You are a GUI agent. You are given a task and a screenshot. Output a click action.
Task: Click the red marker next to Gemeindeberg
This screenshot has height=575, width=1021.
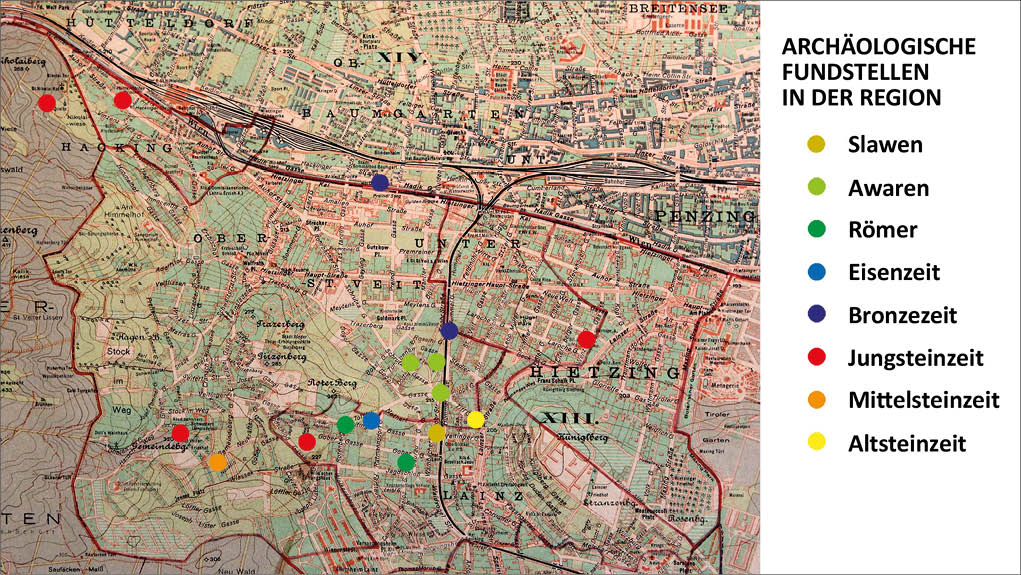[180, 433]
